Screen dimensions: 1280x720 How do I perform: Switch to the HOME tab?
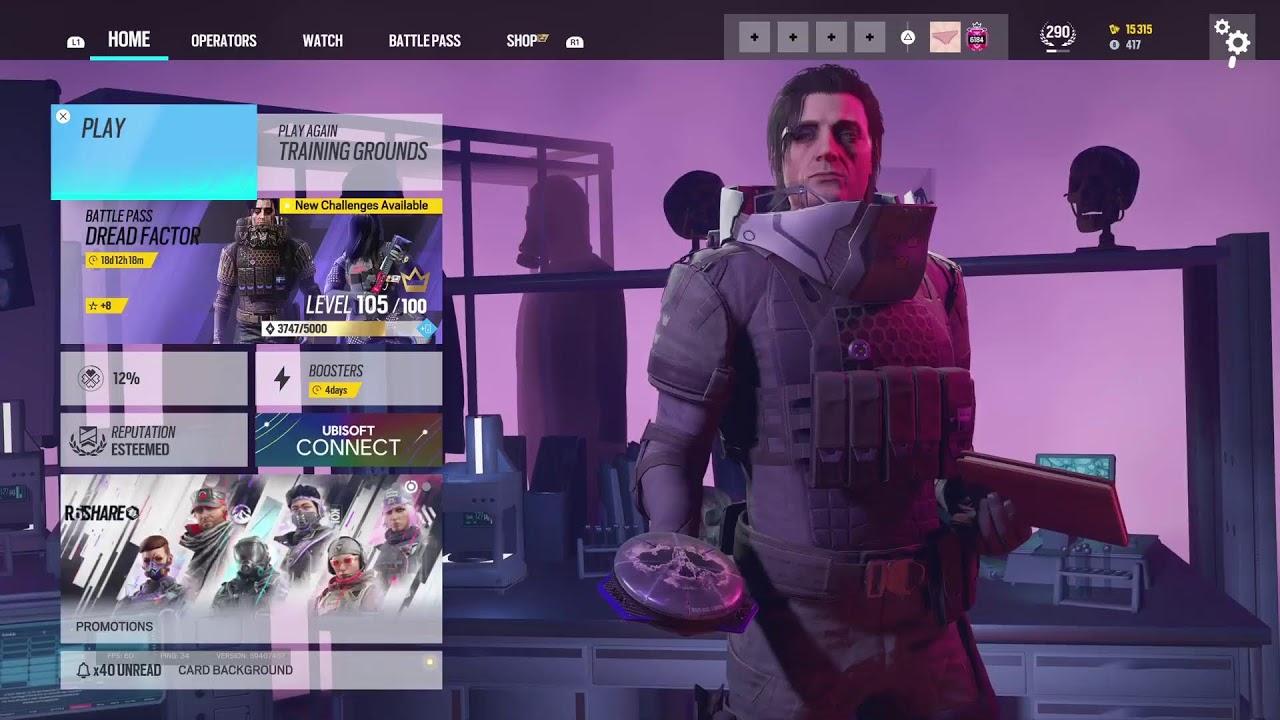(x=129, y=40)
